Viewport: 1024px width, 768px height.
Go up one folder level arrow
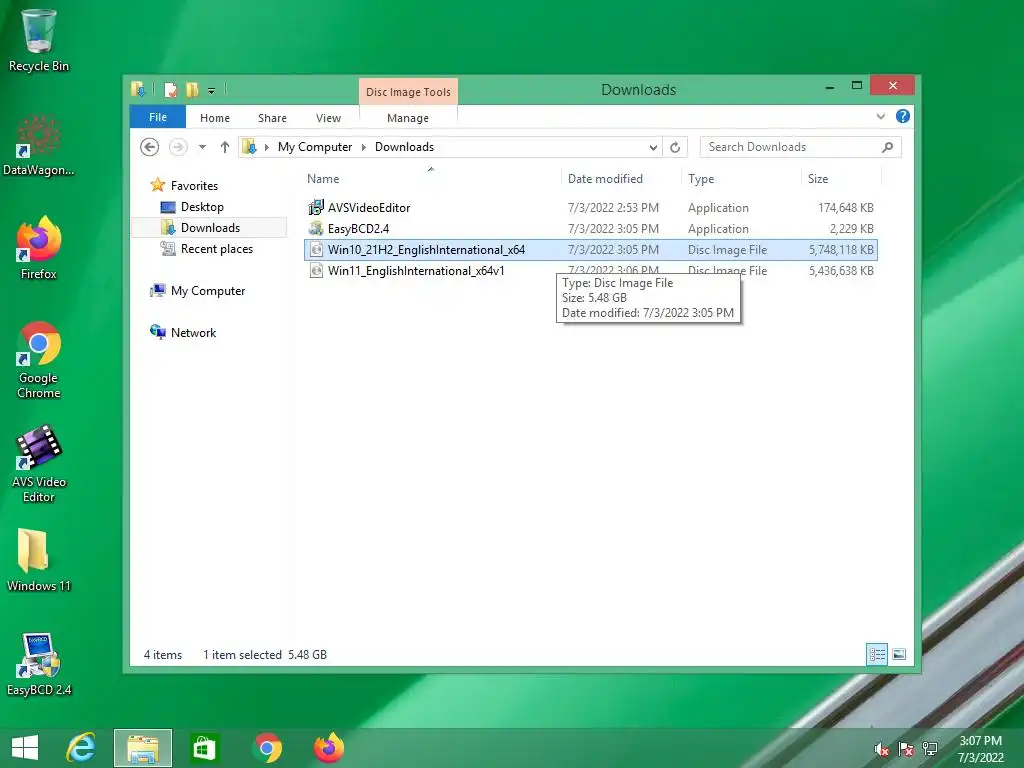pyautogui.click(x=225, y=147)
